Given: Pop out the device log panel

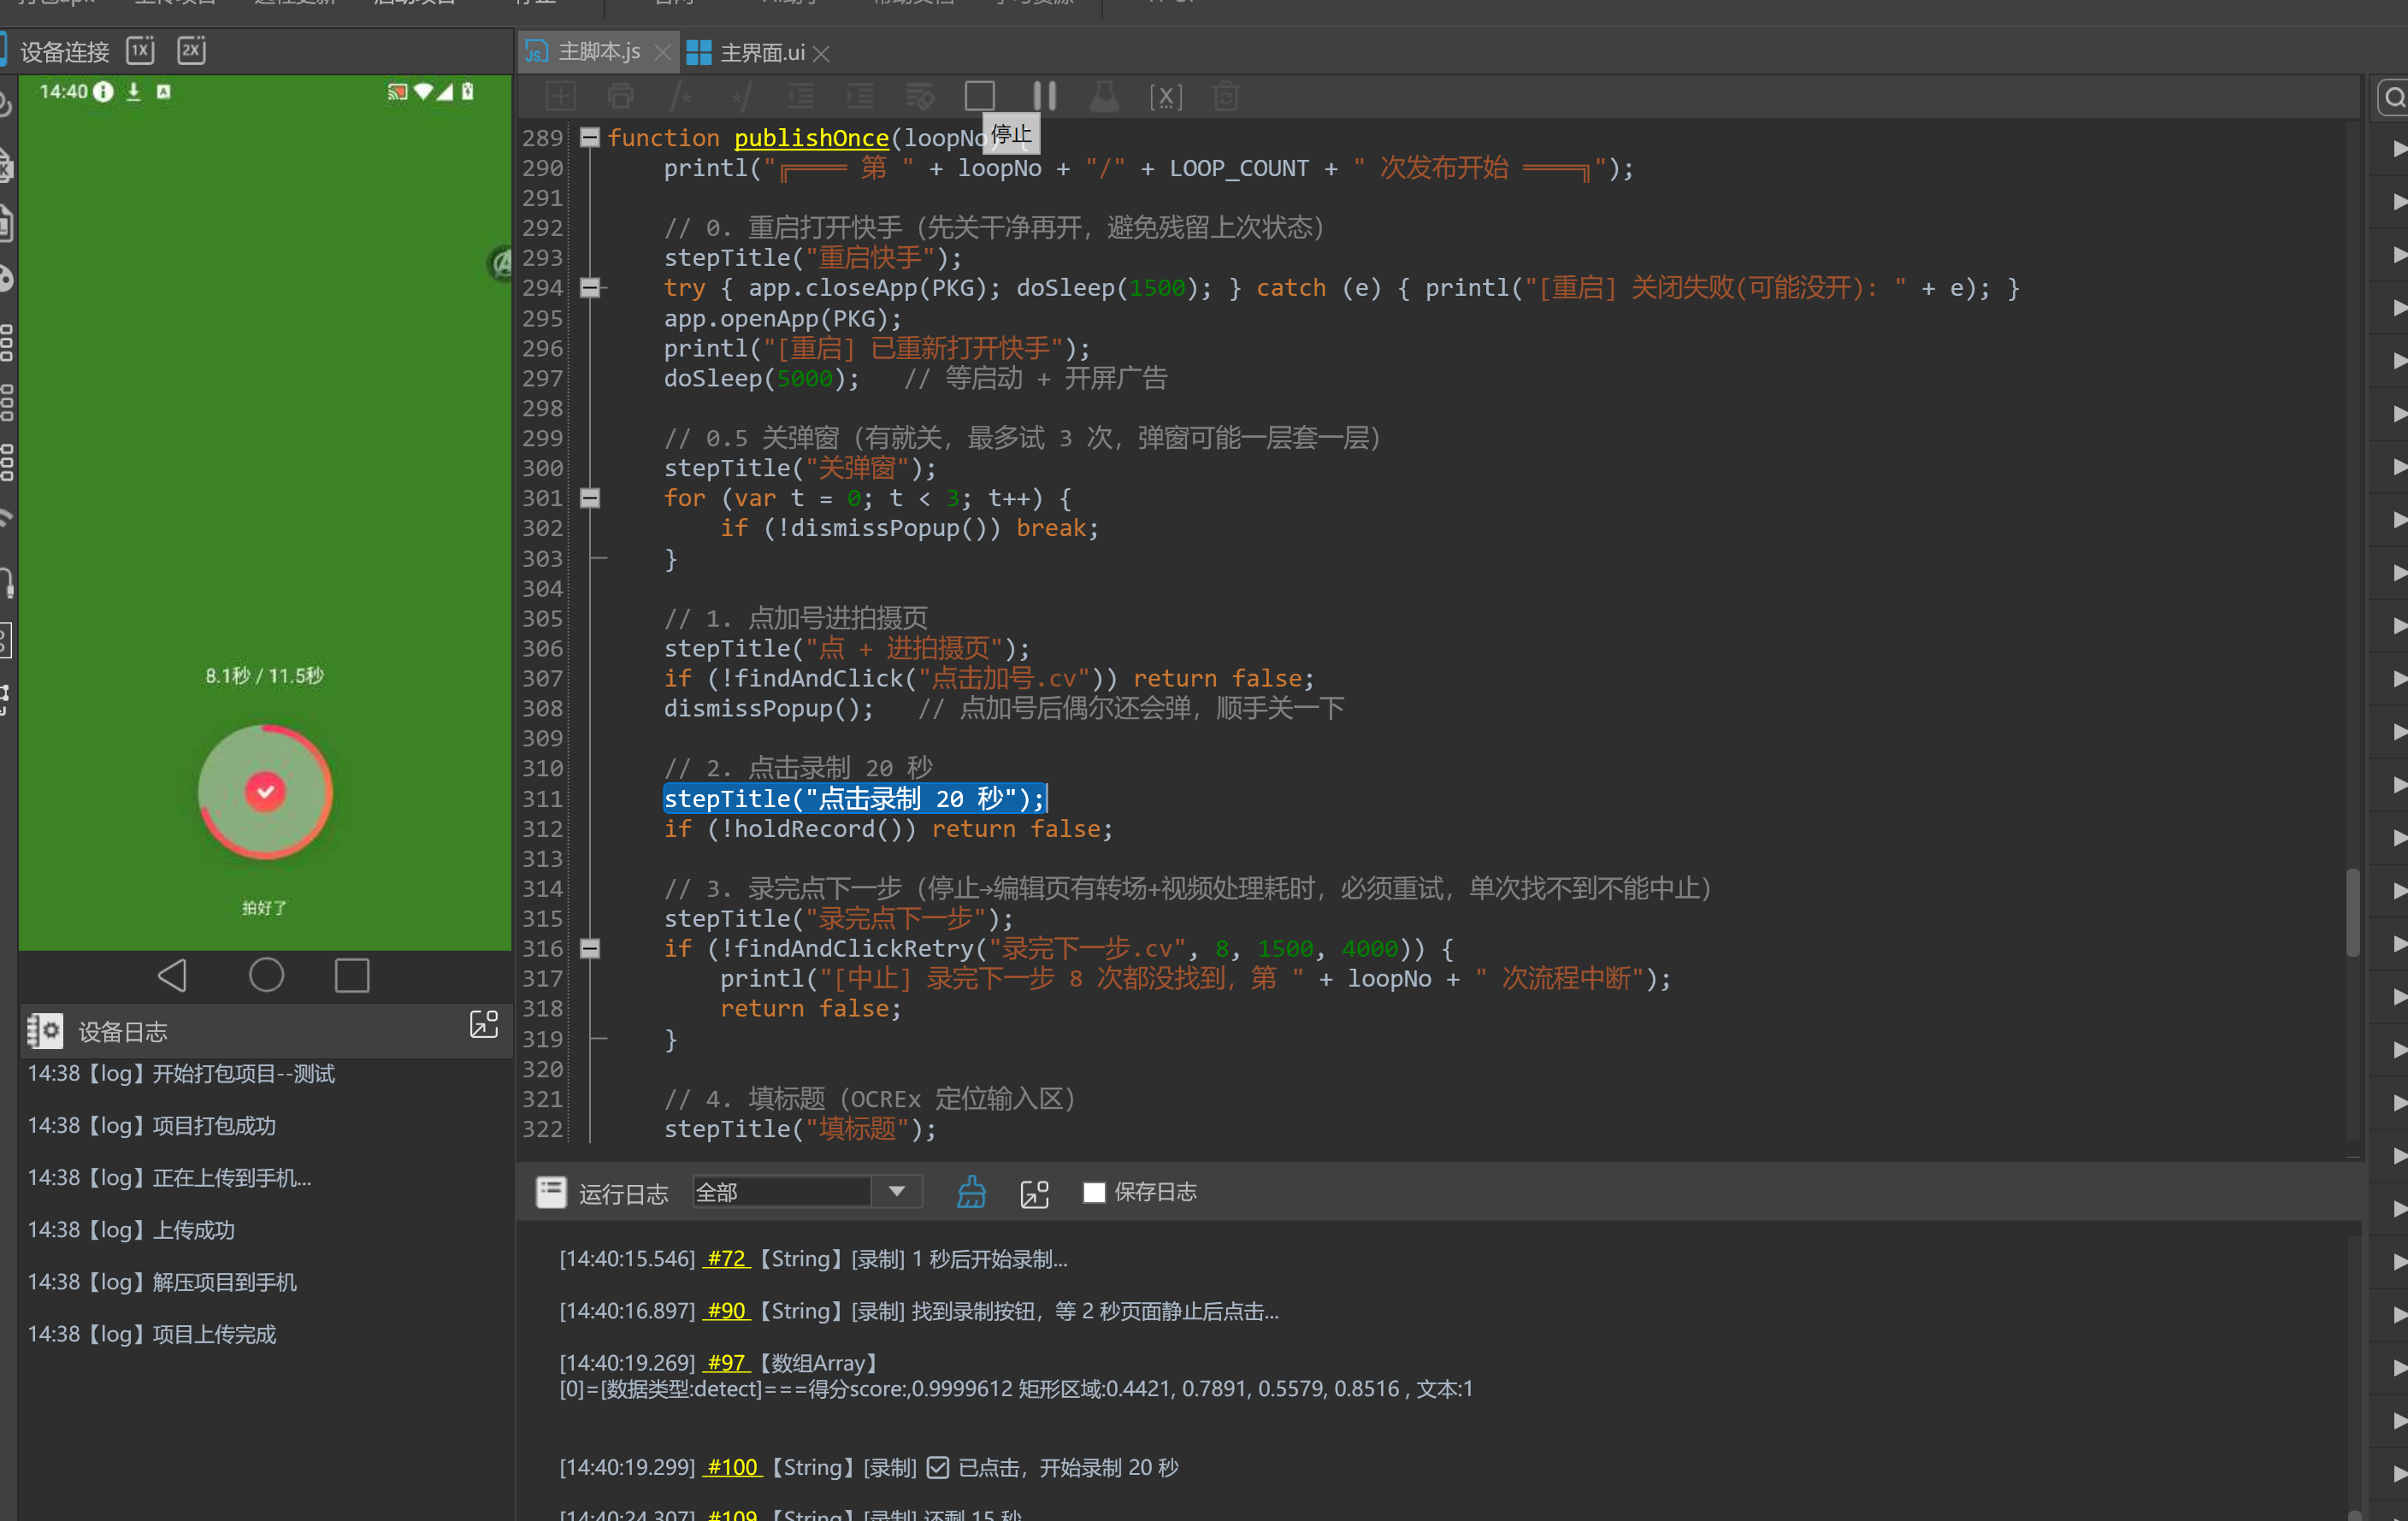Looking at the screenshot, I should [x=484, y=1024].
